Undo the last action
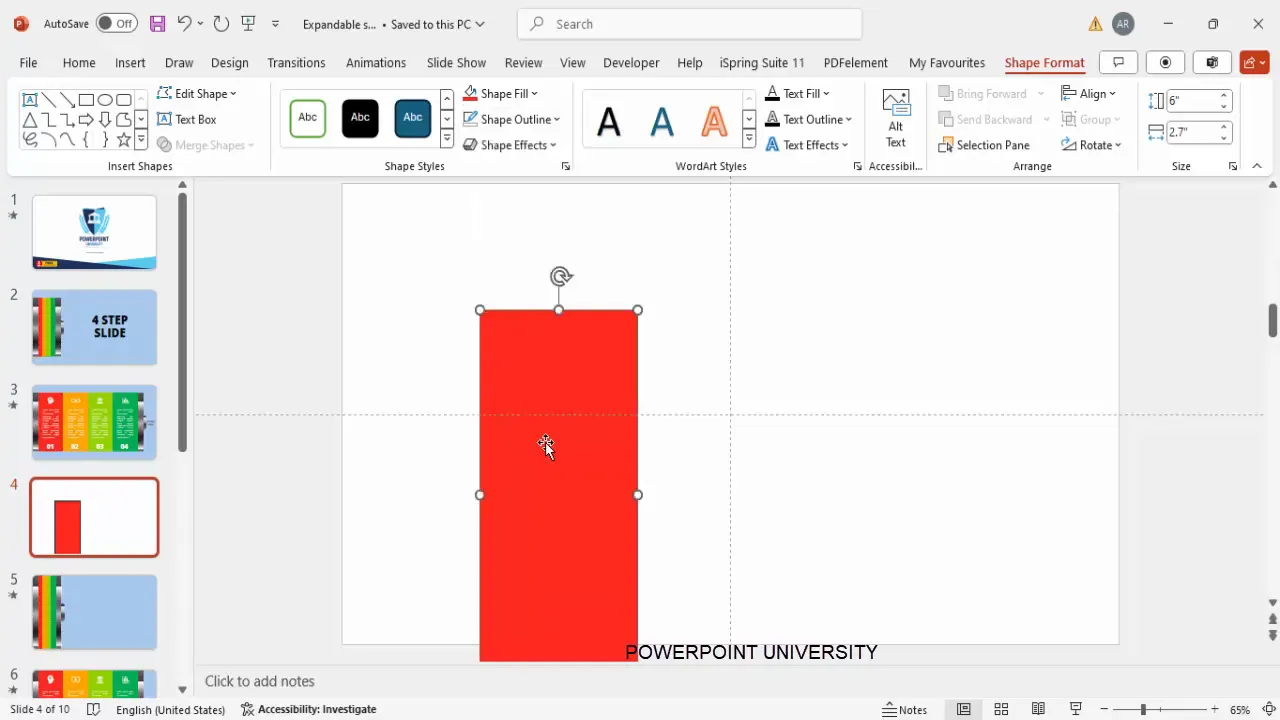Screen dimensions: 1280x720 [184, 24]
